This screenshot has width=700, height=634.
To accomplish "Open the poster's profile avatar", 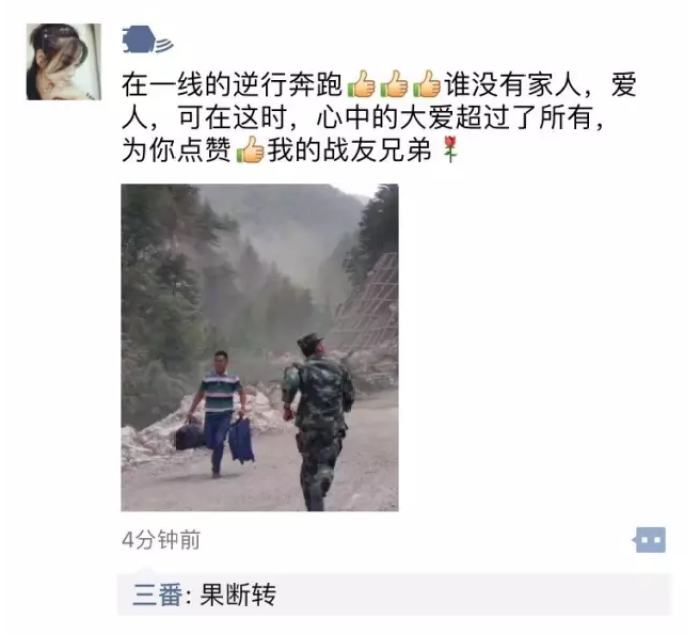I will 64,62.
